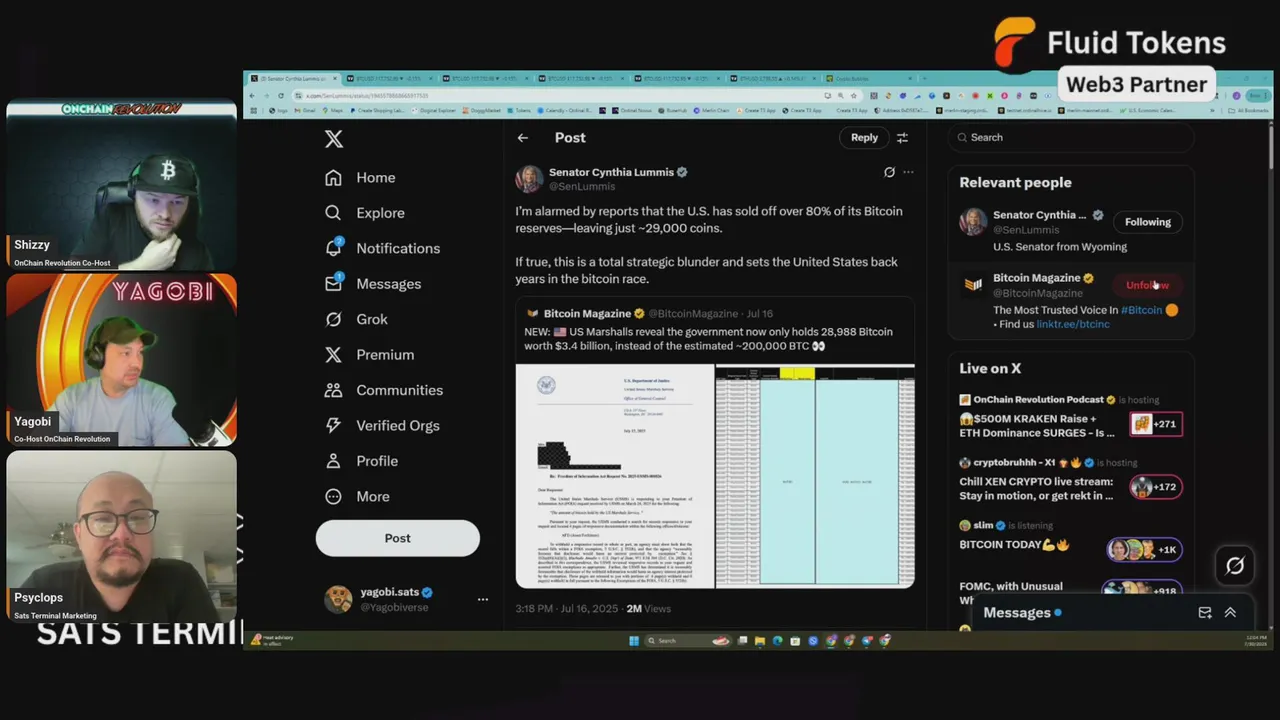
Task: Switch to the second BTCUSD browser tab
Action: point(485,79)
